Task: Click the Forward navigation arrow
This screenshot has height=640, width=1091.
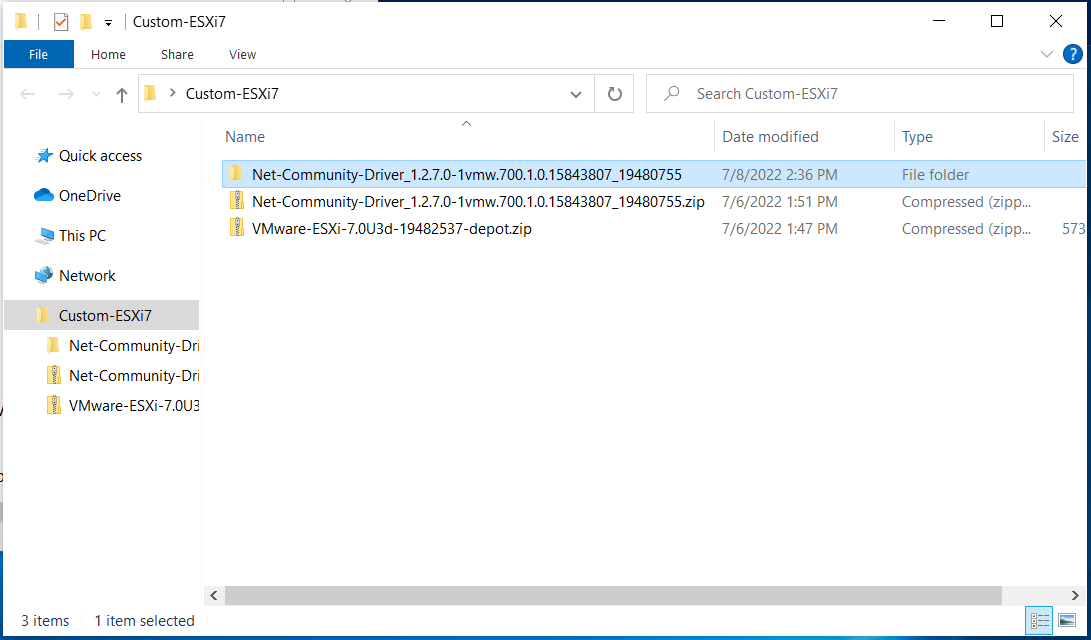Action: pos(66,94)
